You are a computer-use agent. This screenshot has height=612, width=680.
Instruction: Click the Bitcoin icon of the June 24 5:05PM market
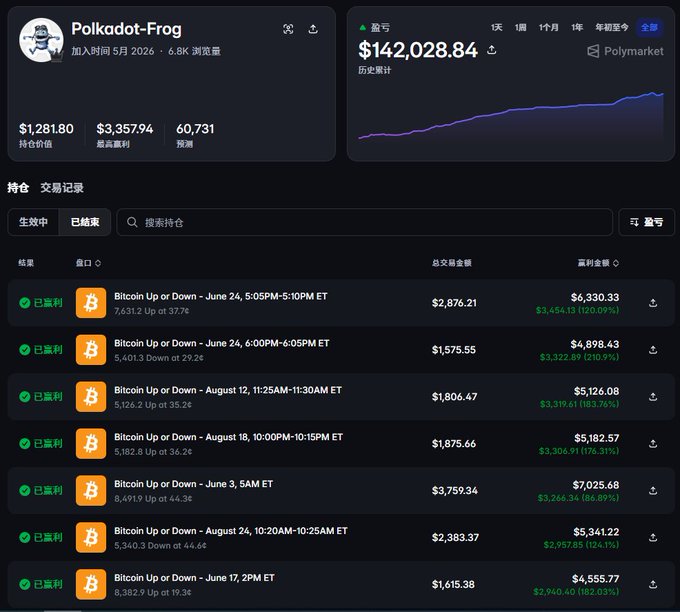tap(91, 303)
